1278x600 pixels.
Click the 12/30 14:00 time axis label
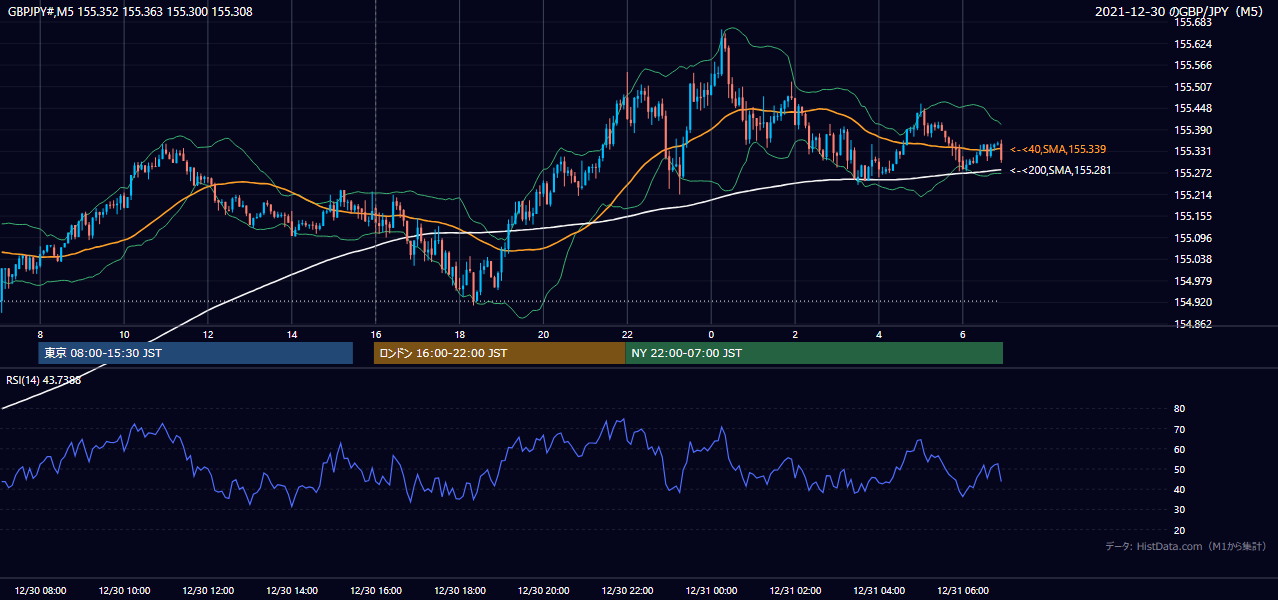(292, 590)
